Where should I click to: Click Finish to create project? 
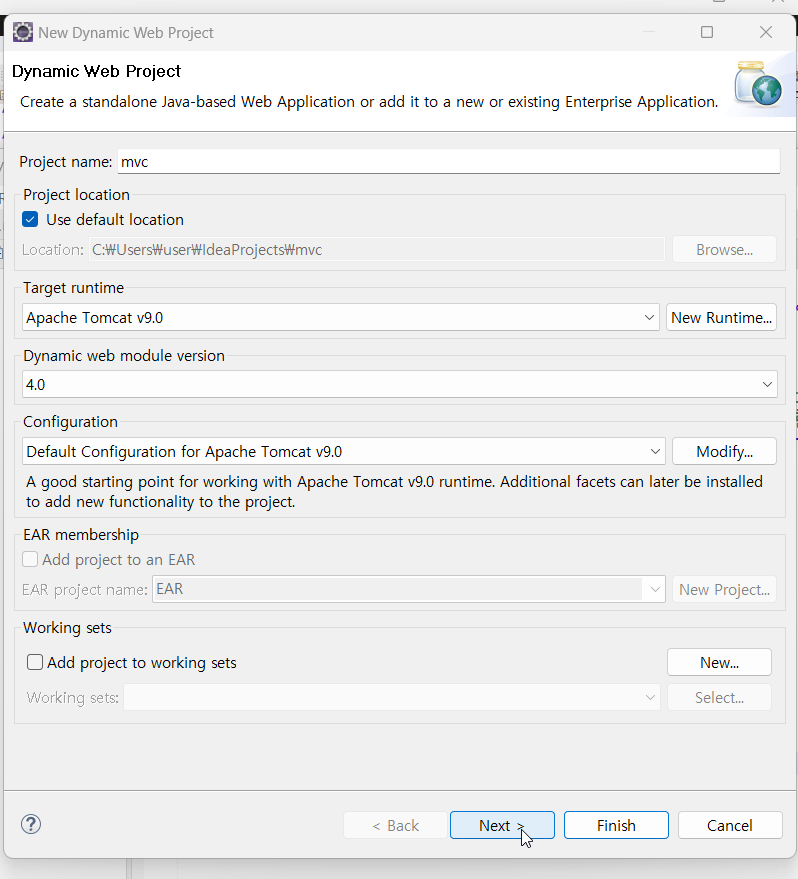point(616,825)
